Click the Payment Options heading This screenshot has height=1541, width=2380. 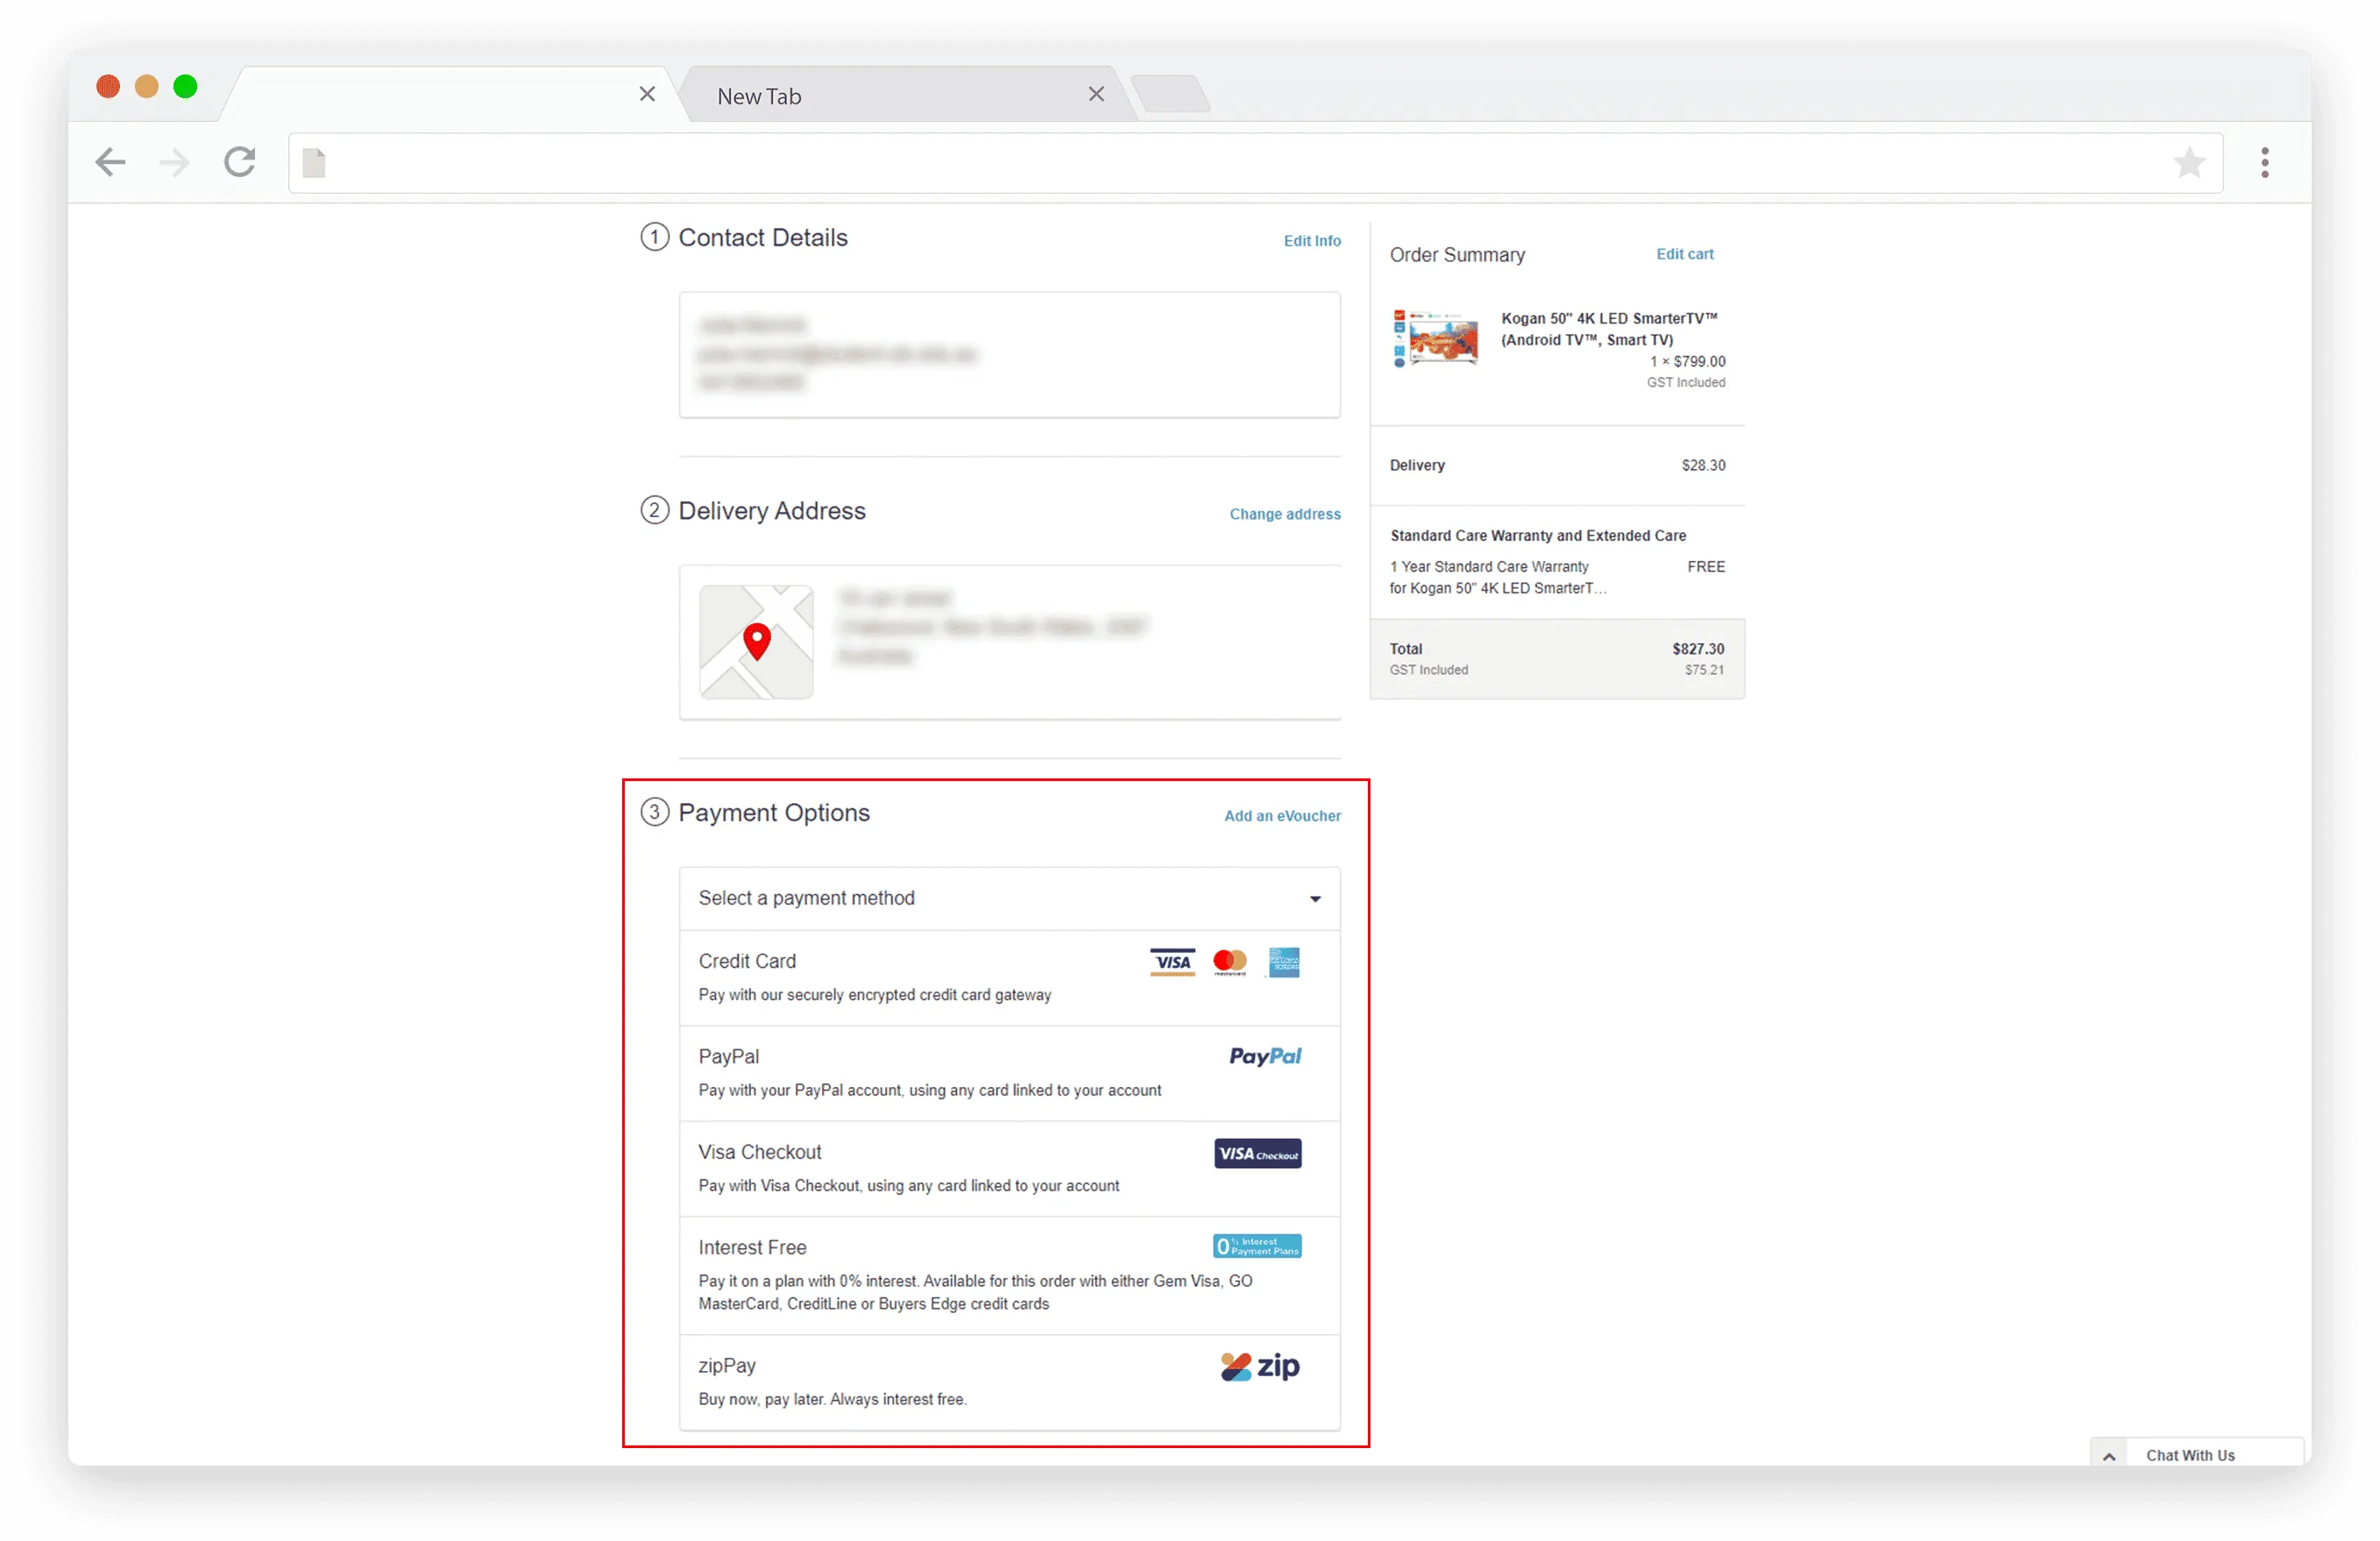pyautogui.click(x=774, y=813)
